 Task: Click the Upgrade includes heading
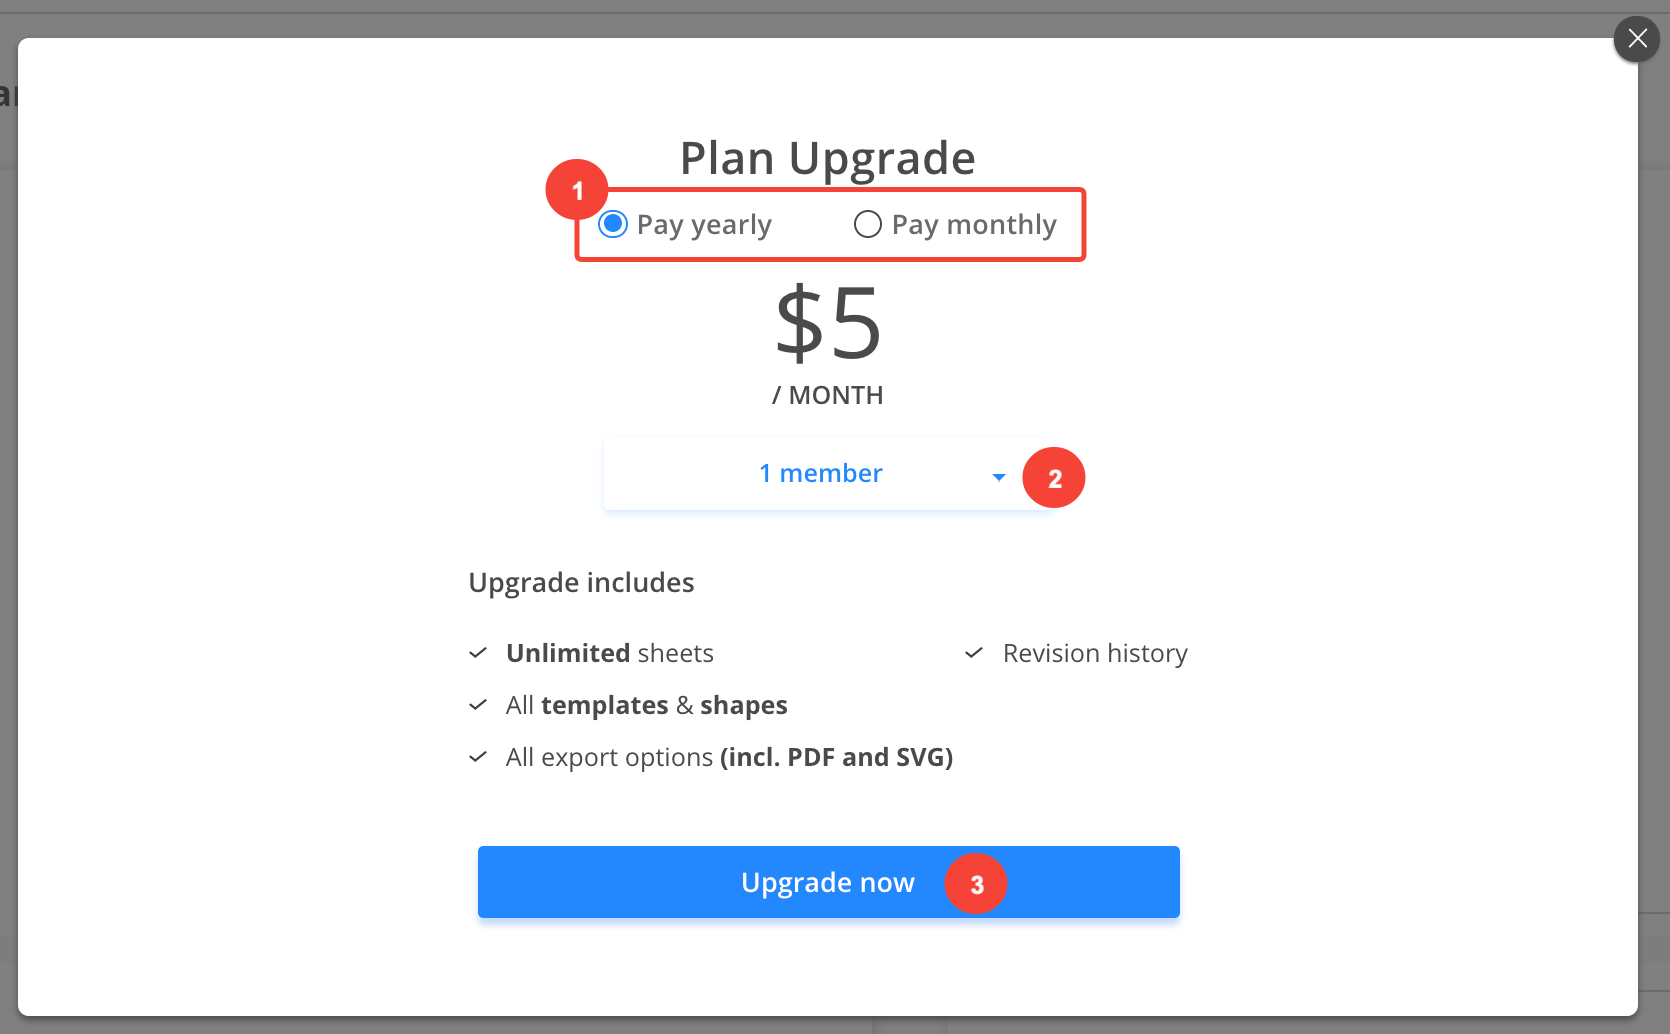[581, 583]
